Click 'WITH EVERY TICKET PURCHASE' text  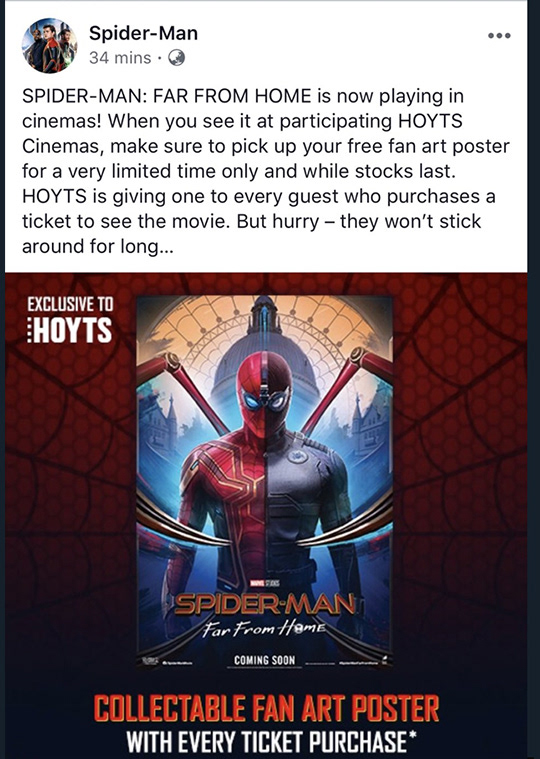[x=270, y=742]
